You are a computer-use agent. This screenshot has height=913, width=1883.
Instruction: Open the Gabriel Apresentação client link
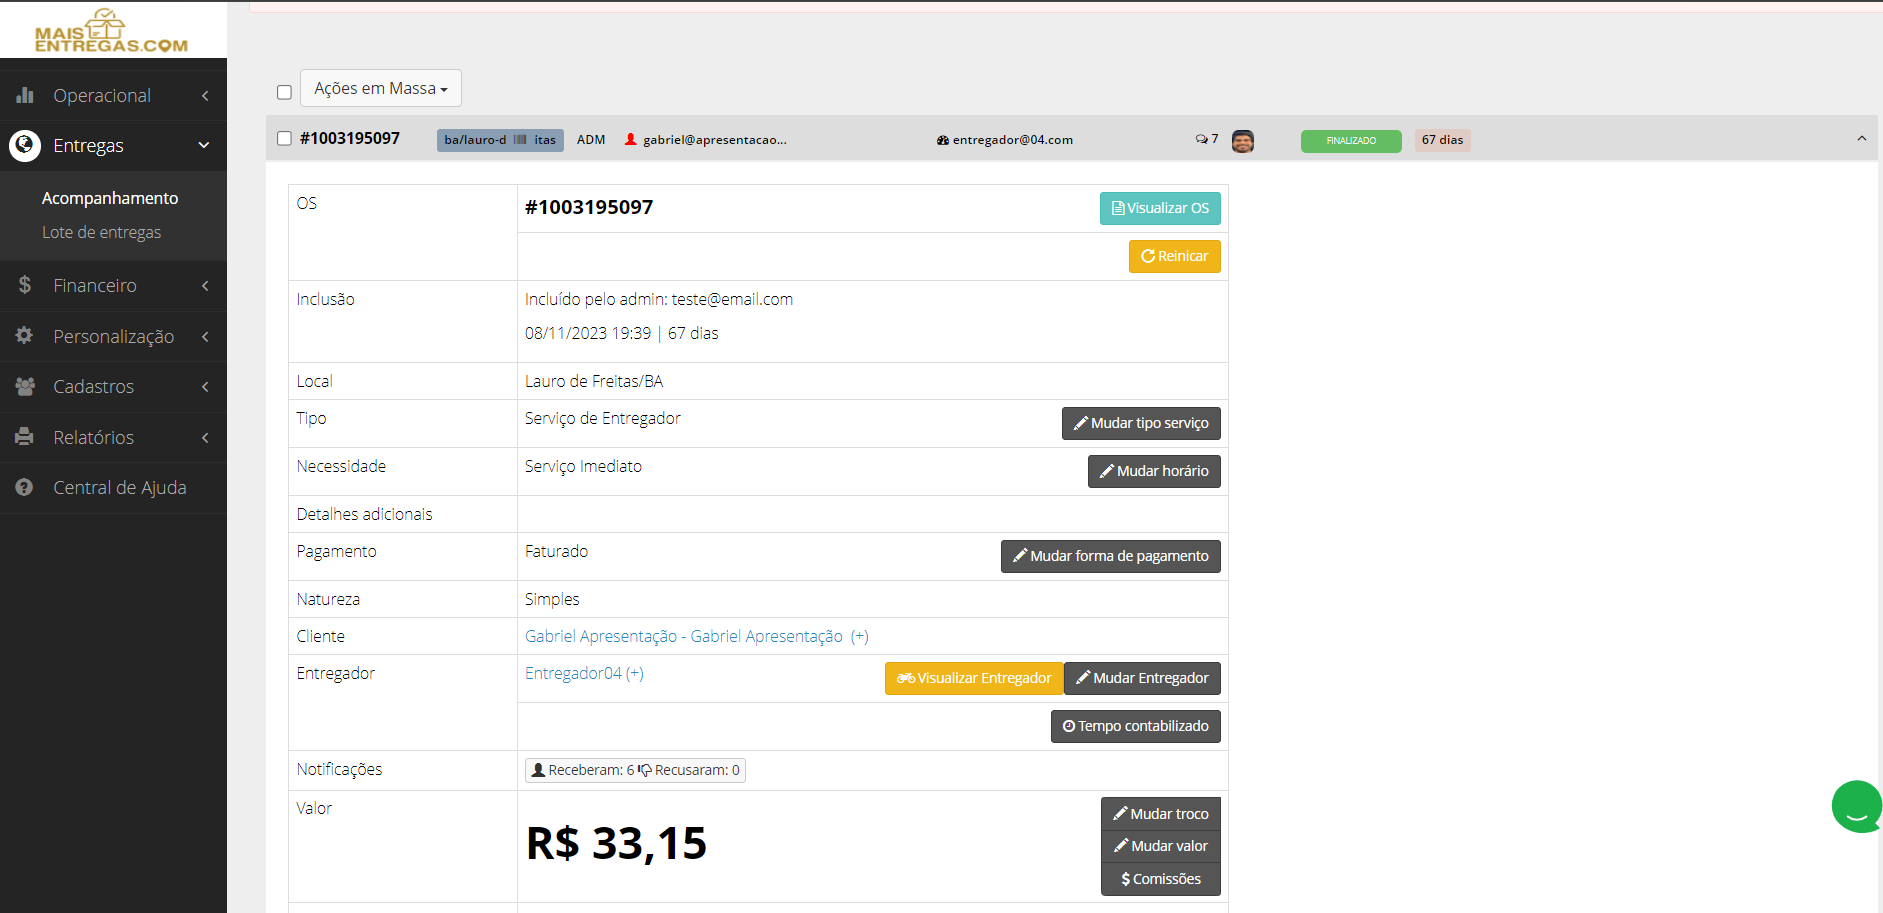pos(684,636)
